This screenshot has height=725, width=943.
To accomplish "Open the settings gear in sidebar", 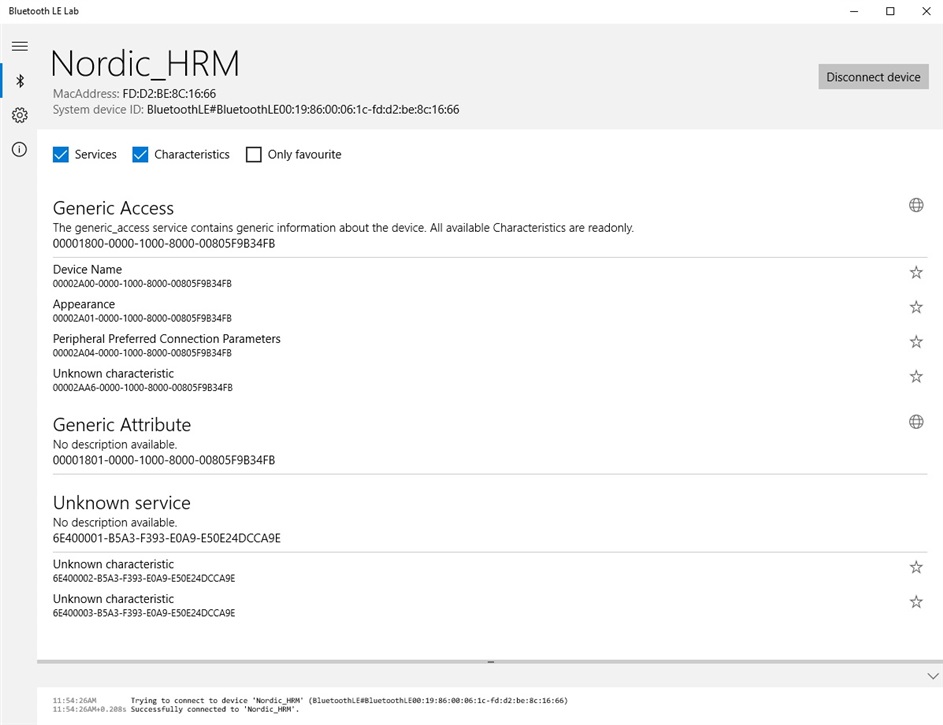I will (x=20, y=115).
